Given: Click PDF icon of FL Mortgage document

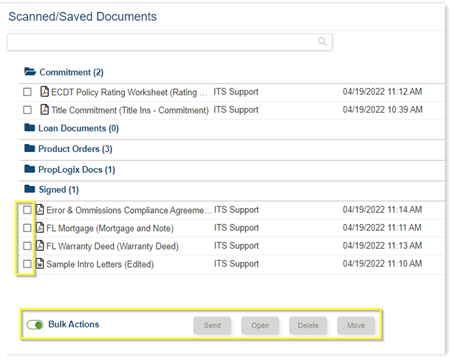Looking at the screenshot, I should point(40,228).
